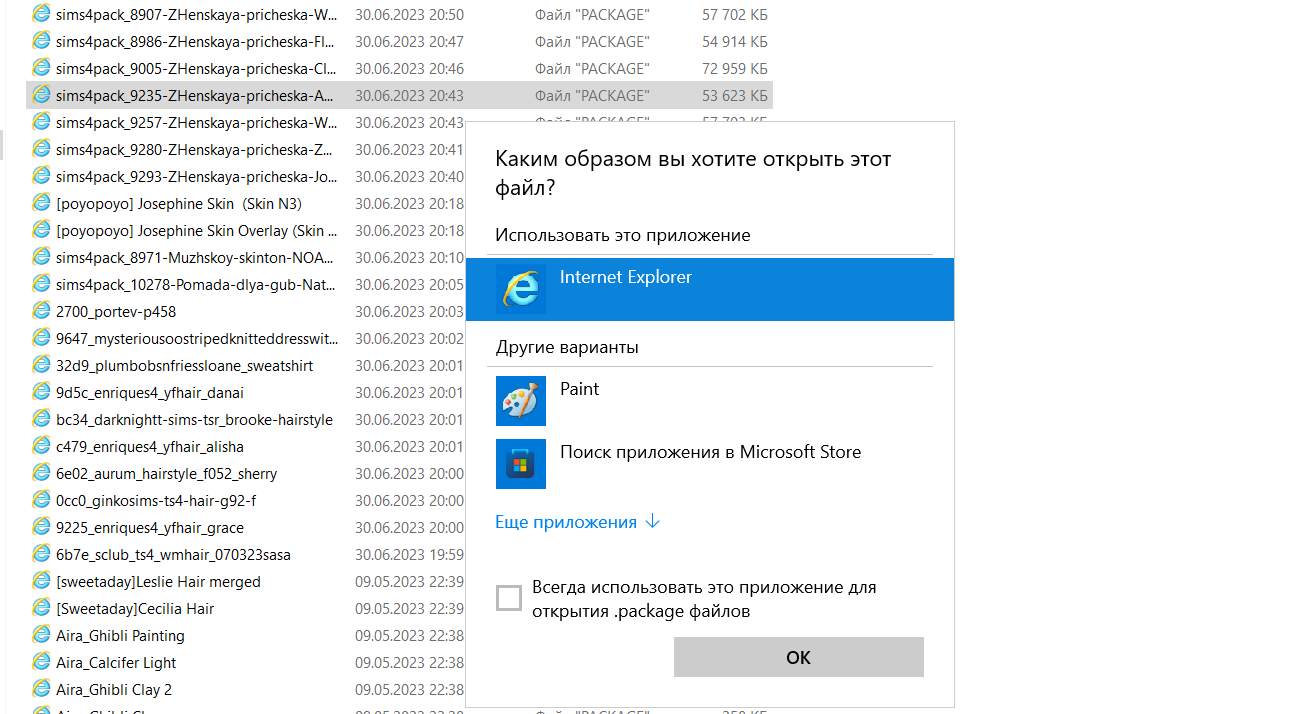Click file icon of Josephine Skin Overlay

click(41, 230)
